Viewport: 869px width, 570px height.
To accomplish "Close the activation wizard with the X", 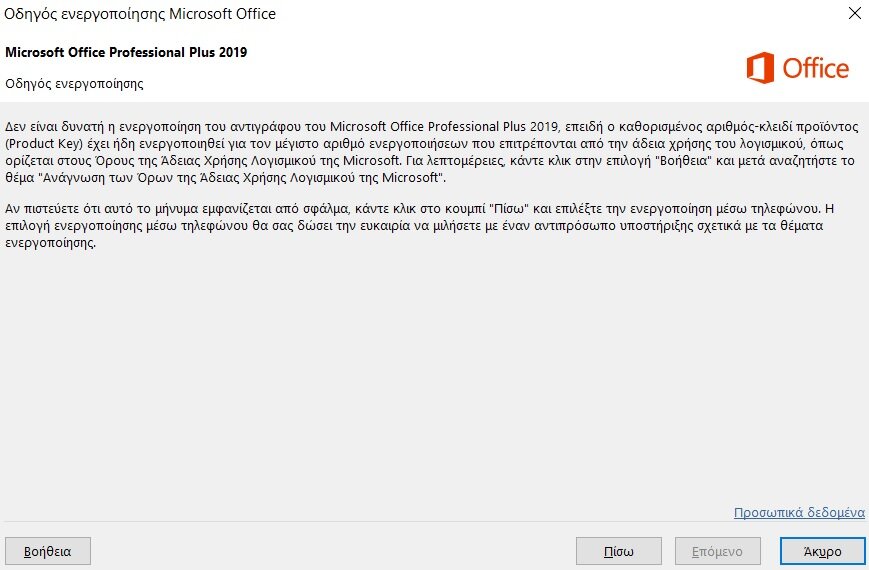I will (x=855, y=13).
